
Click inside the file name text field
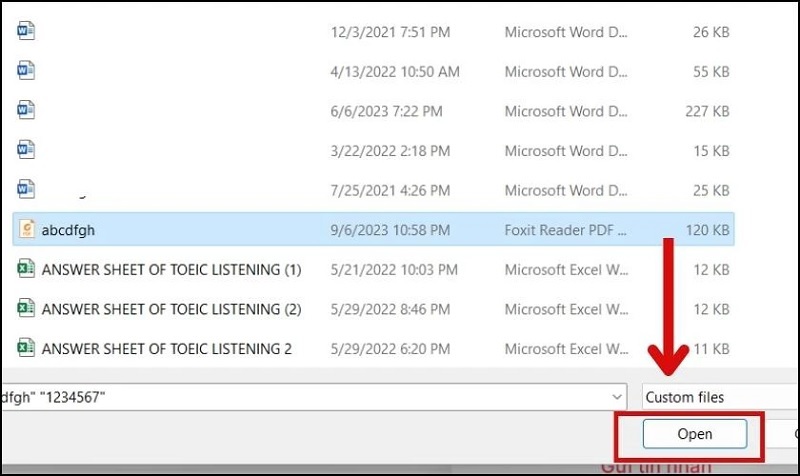pos(300,397)
